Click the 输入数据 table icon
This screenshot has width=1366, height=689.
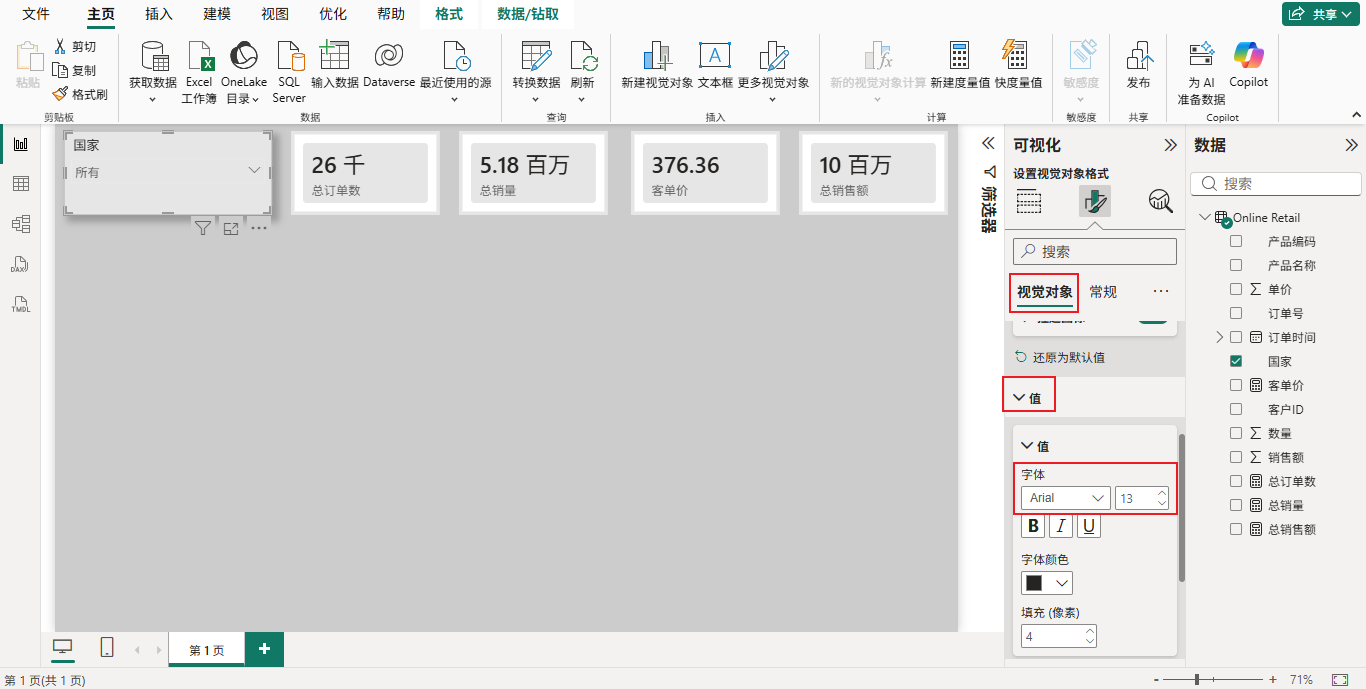[334, 56]
